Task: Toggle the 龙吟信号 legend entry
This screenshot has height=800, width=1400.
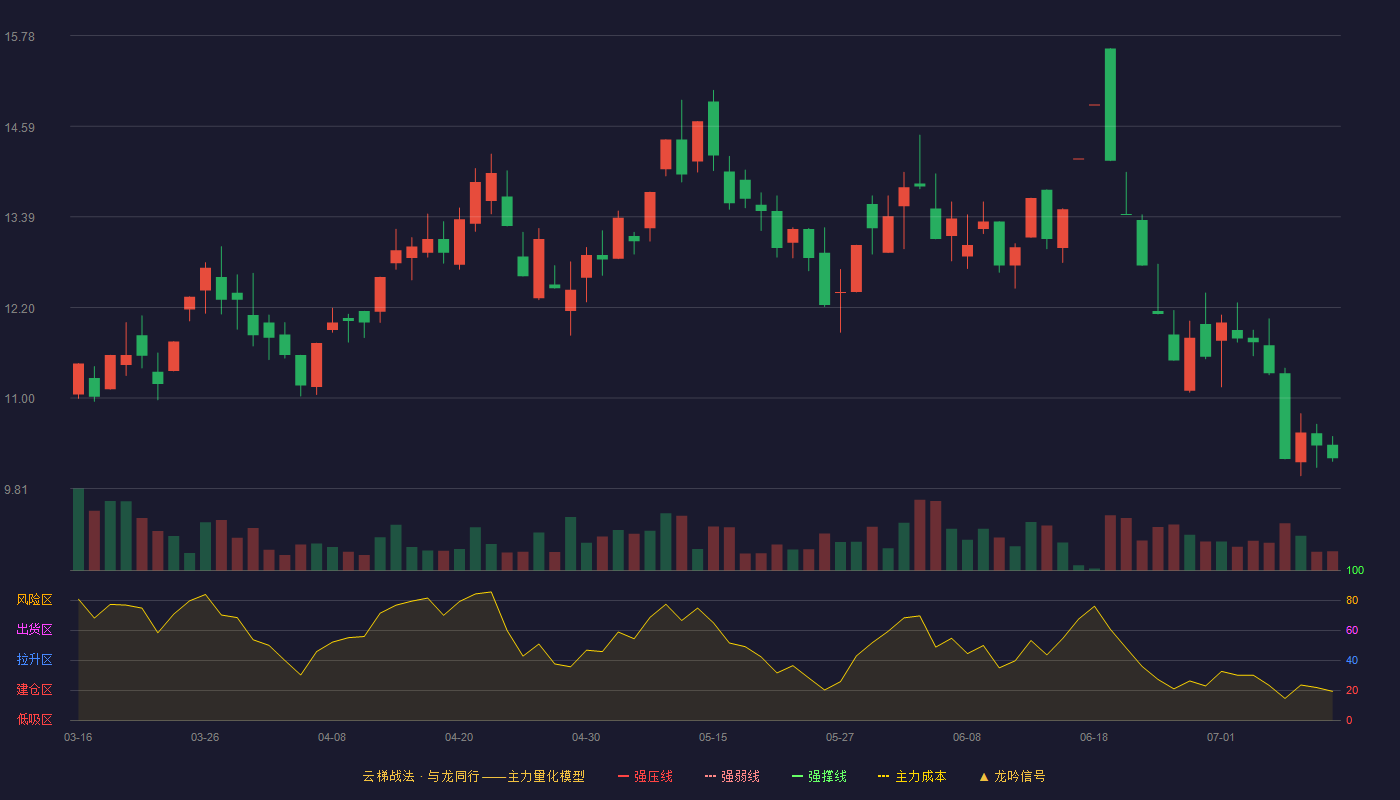Action: 1011,776
